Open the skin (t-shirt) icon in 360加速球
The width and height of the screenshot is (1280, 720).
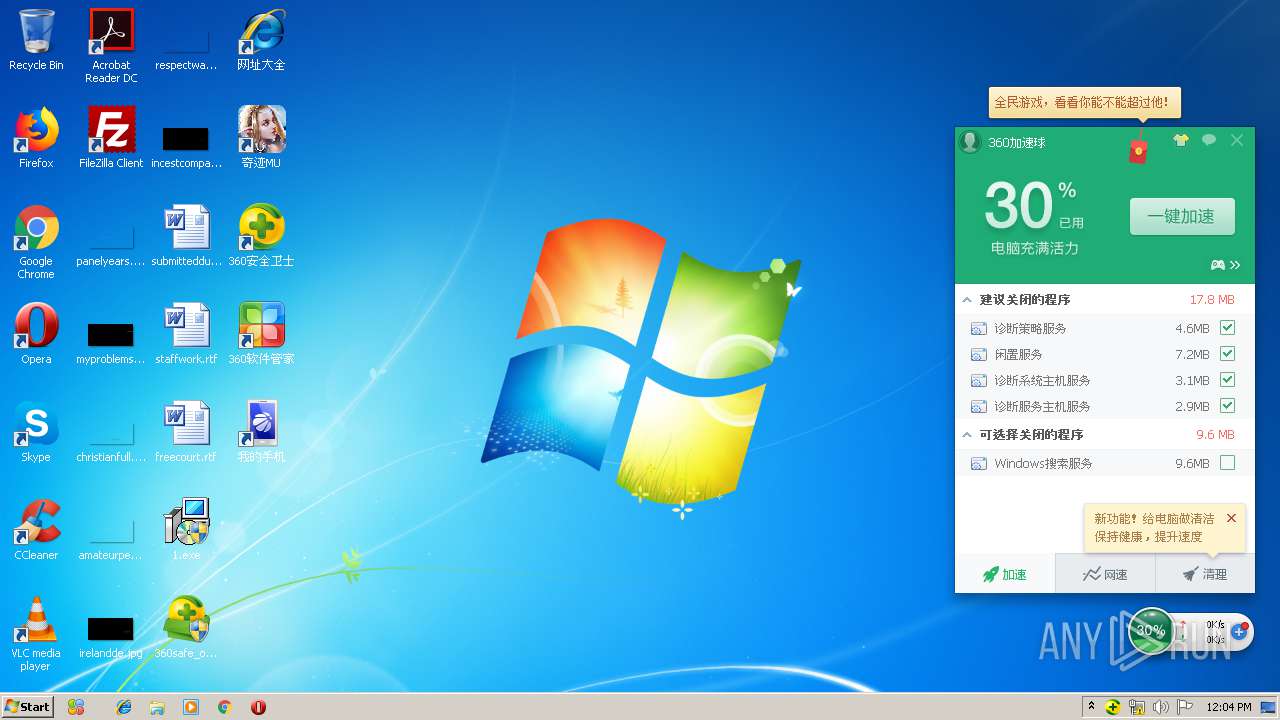[x=1181, y=140]
